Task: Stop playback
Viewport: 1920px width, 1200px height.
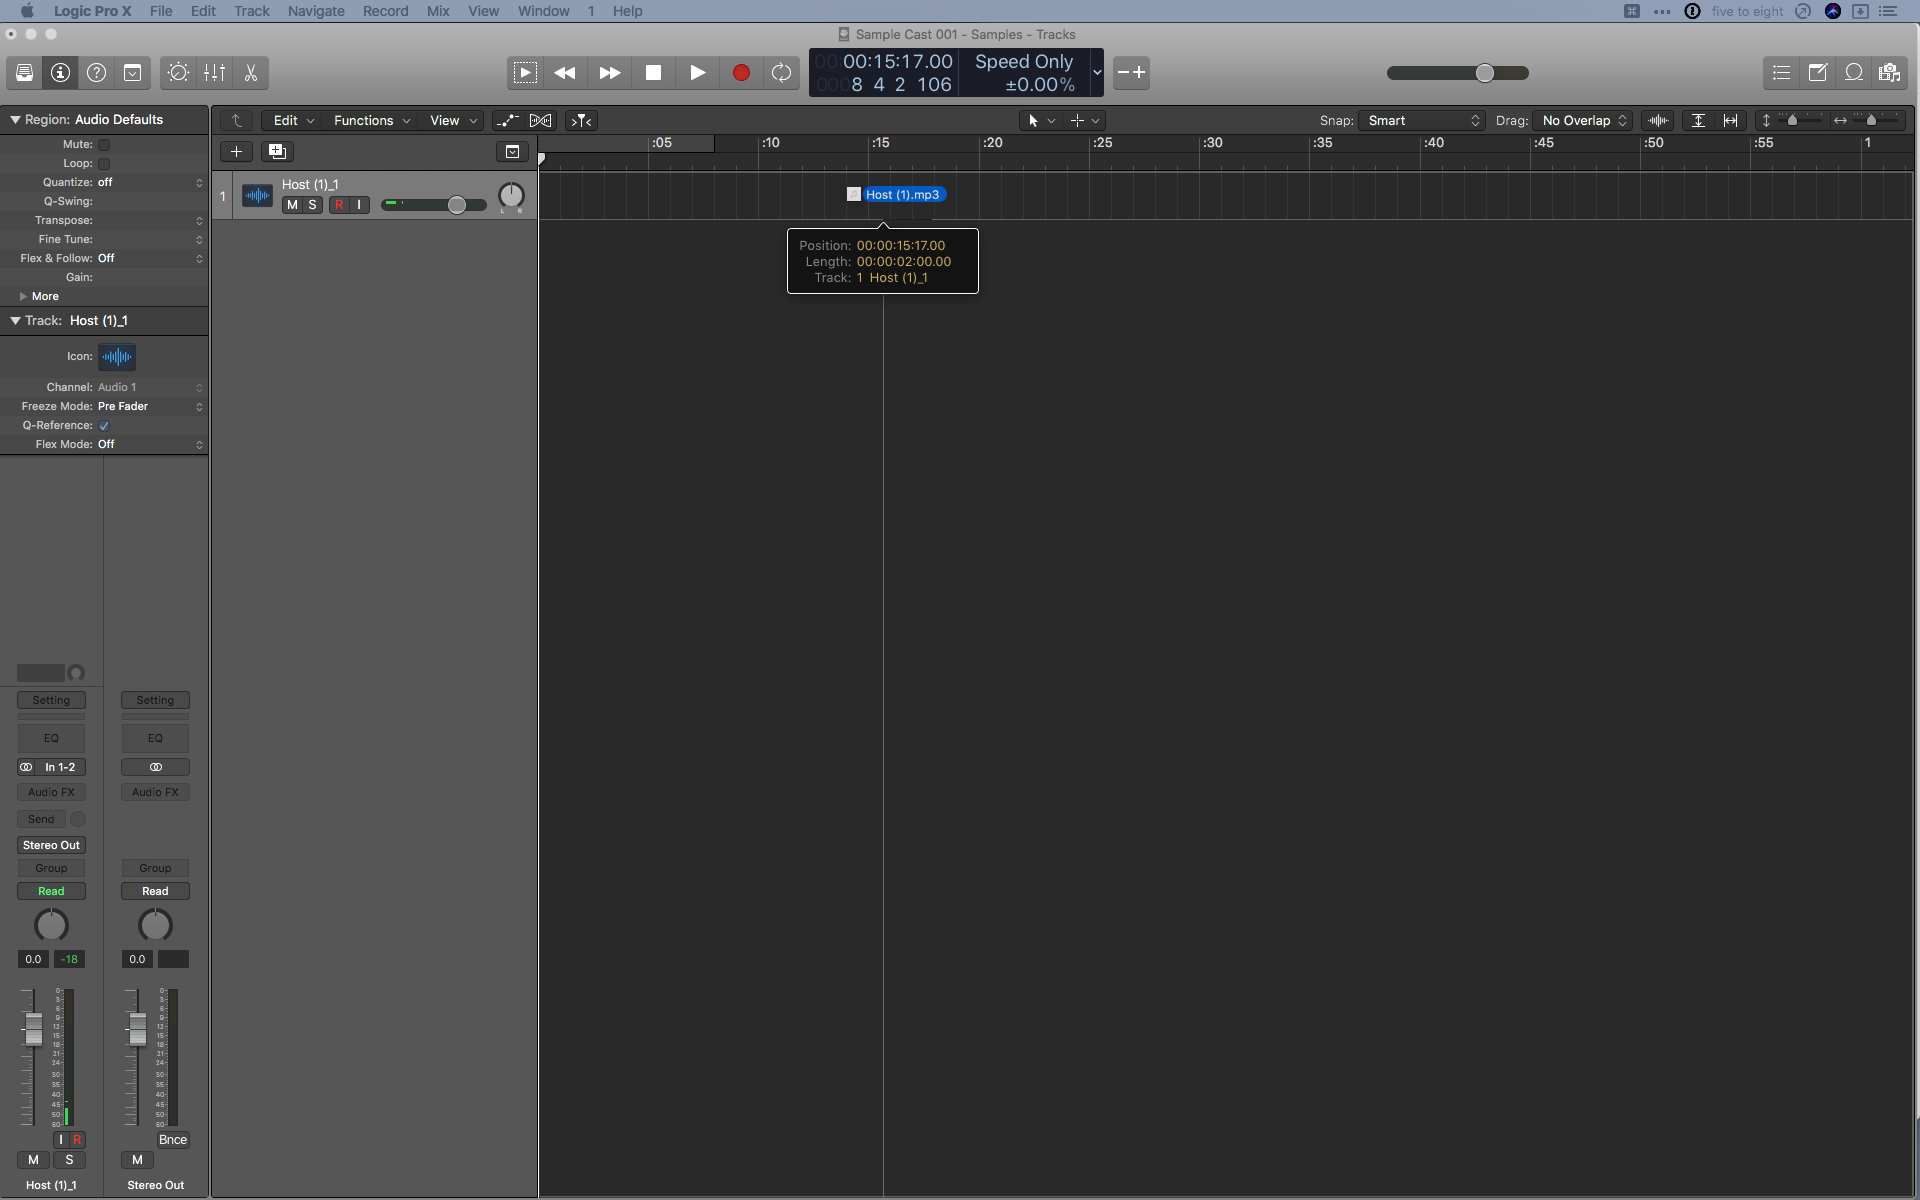Action: click(x=653, y=73)
